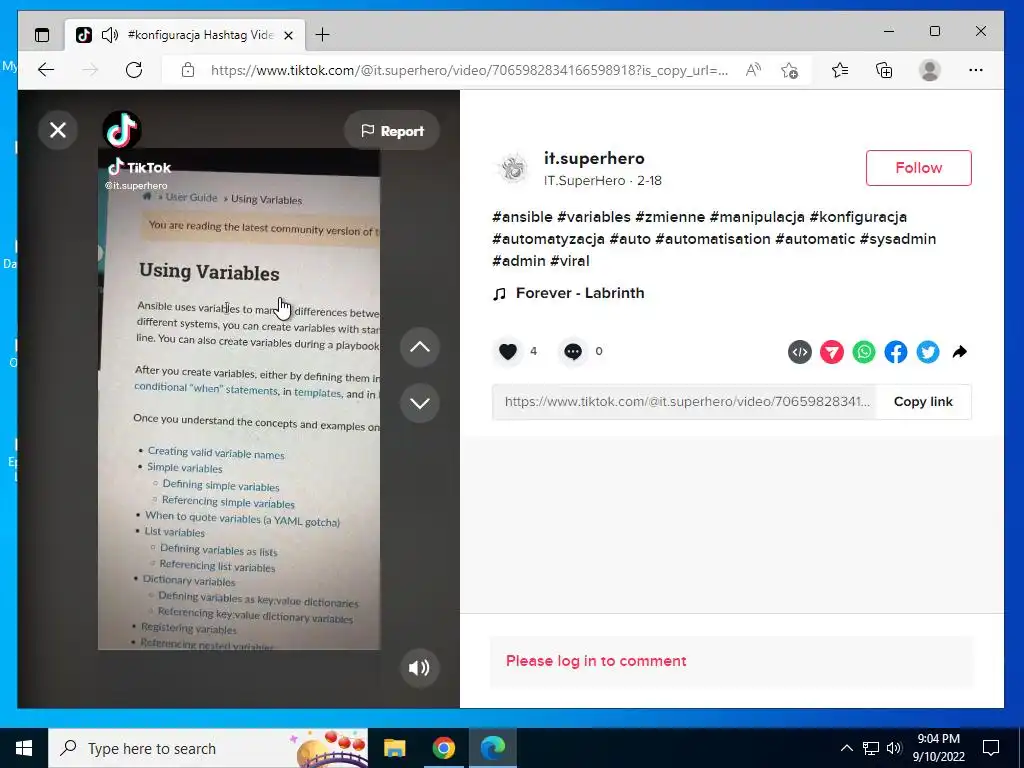Open the #automatyzacja hashtag
Screen dimensions: 1024x768
click(x=549, y=239)
